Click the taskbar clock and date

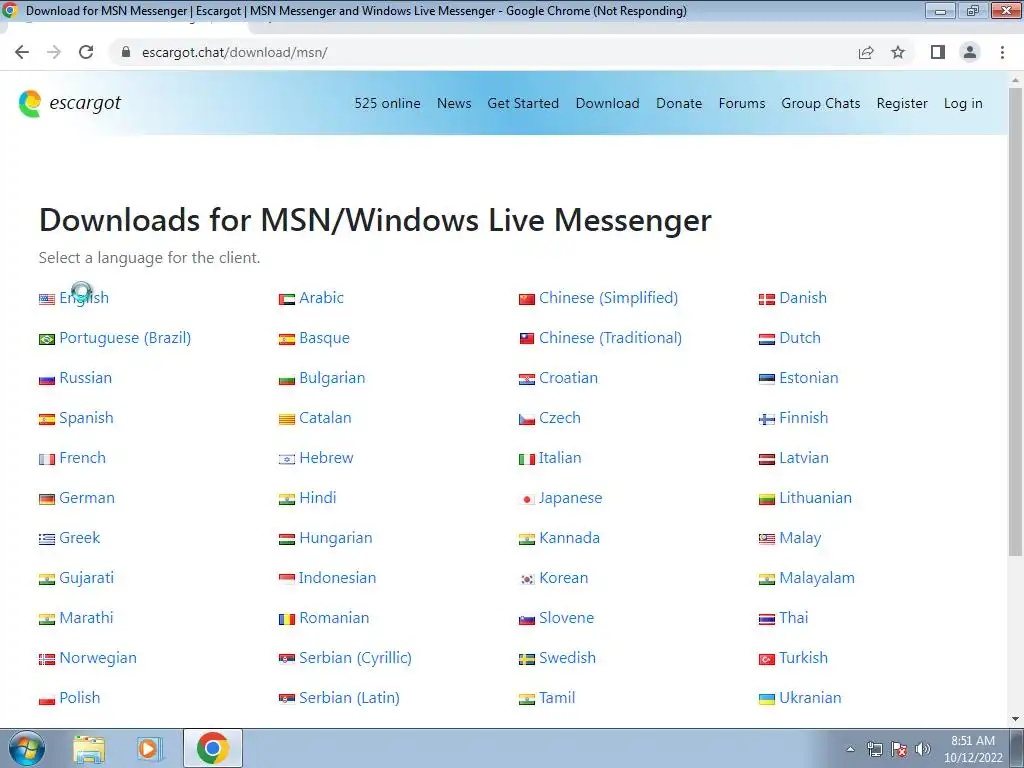click(x=973, y=749)
